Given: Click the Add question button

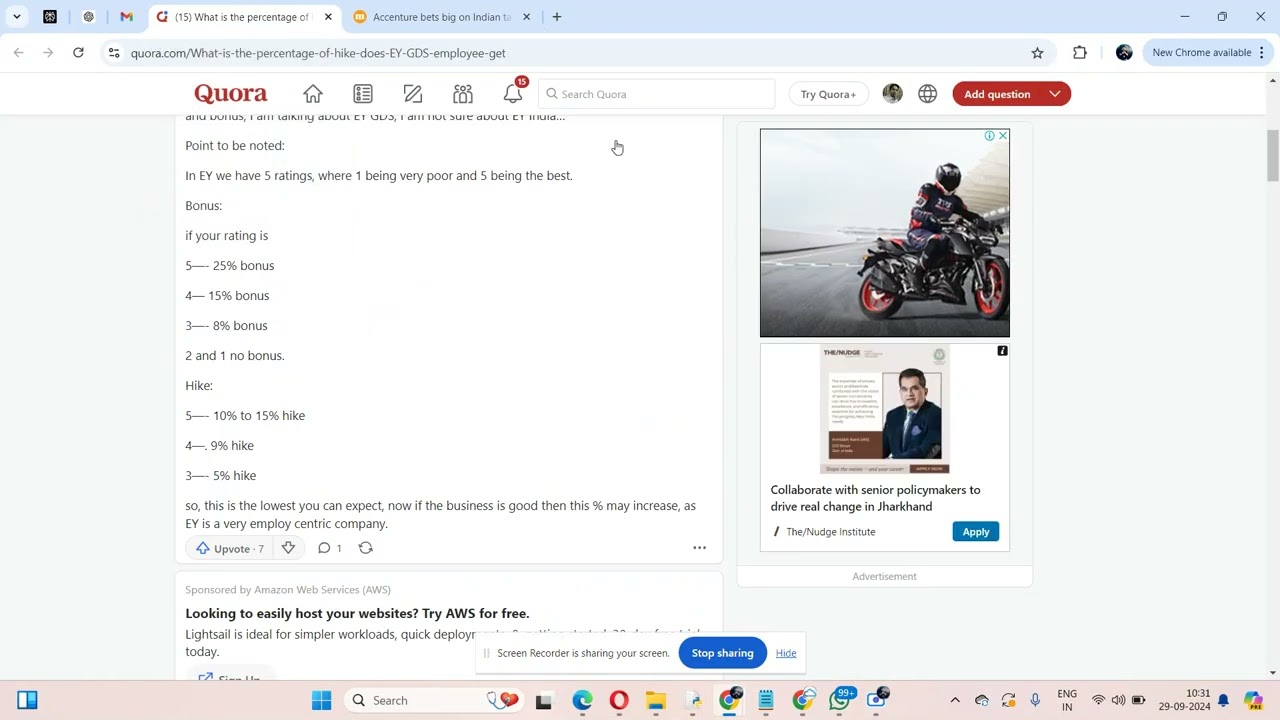Looking at the screenshot, I should 997,94.
